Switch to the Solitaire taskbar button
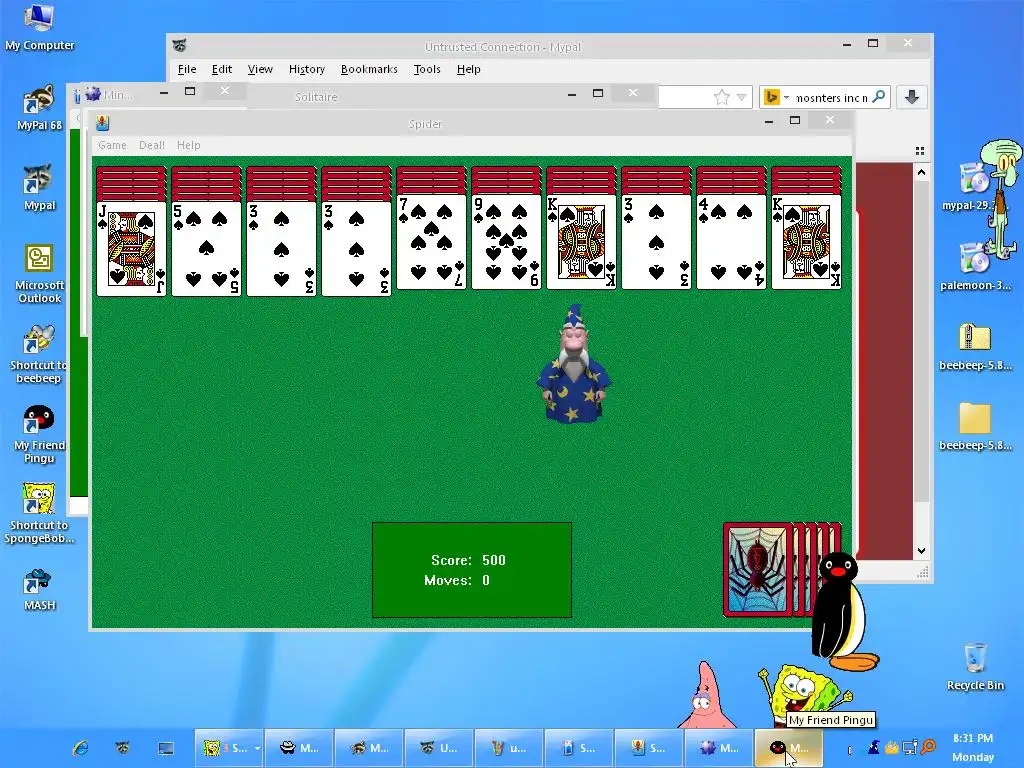1024x768 pixels. click(x=579, y=748)
